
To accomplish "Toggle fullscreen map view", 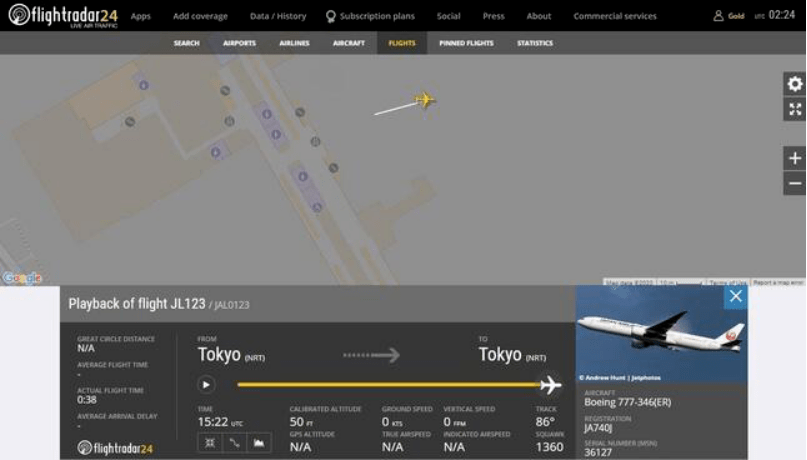I will pyautogui.click(x=795, y=109).
